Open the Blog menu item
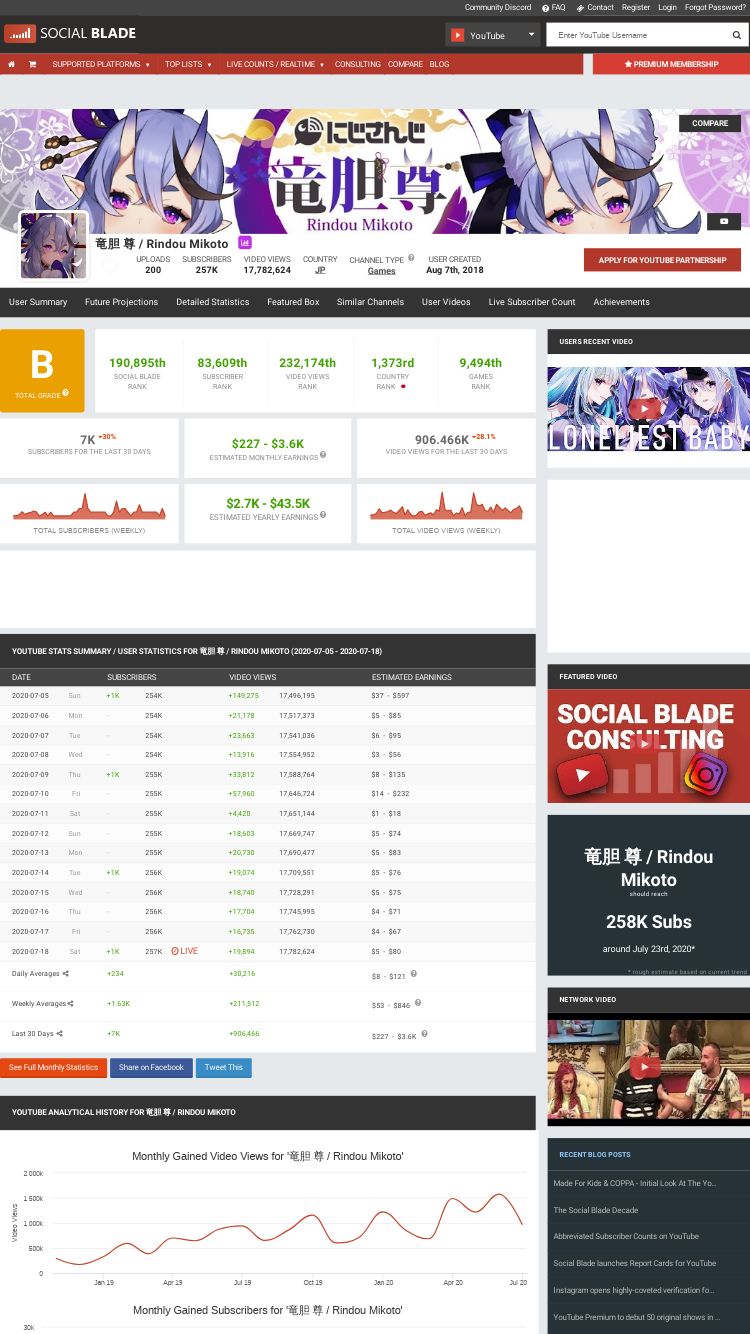The image size is (750, 1334). 439,64
